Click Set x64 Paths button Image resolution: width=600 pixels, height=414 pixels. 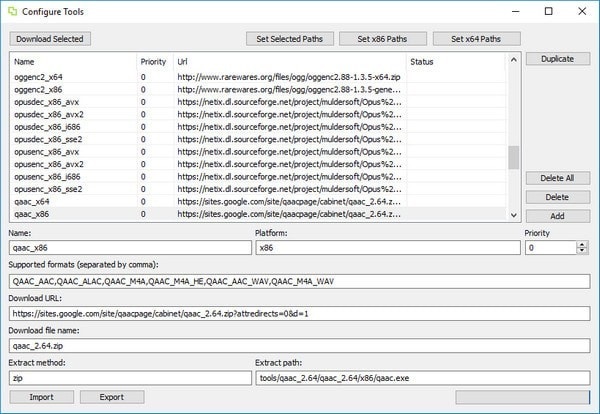tap(476, 39)
